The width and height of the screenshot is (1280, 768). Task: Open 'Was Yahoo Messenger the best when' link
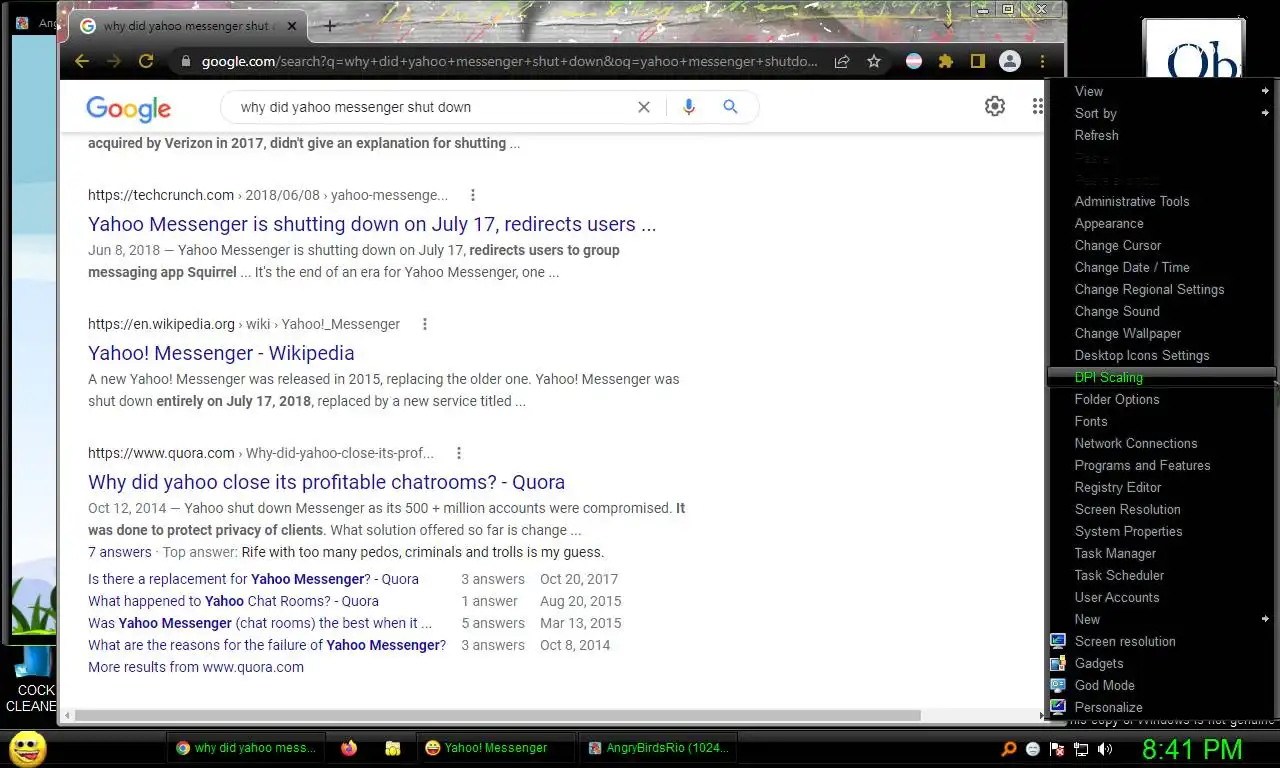260,623
